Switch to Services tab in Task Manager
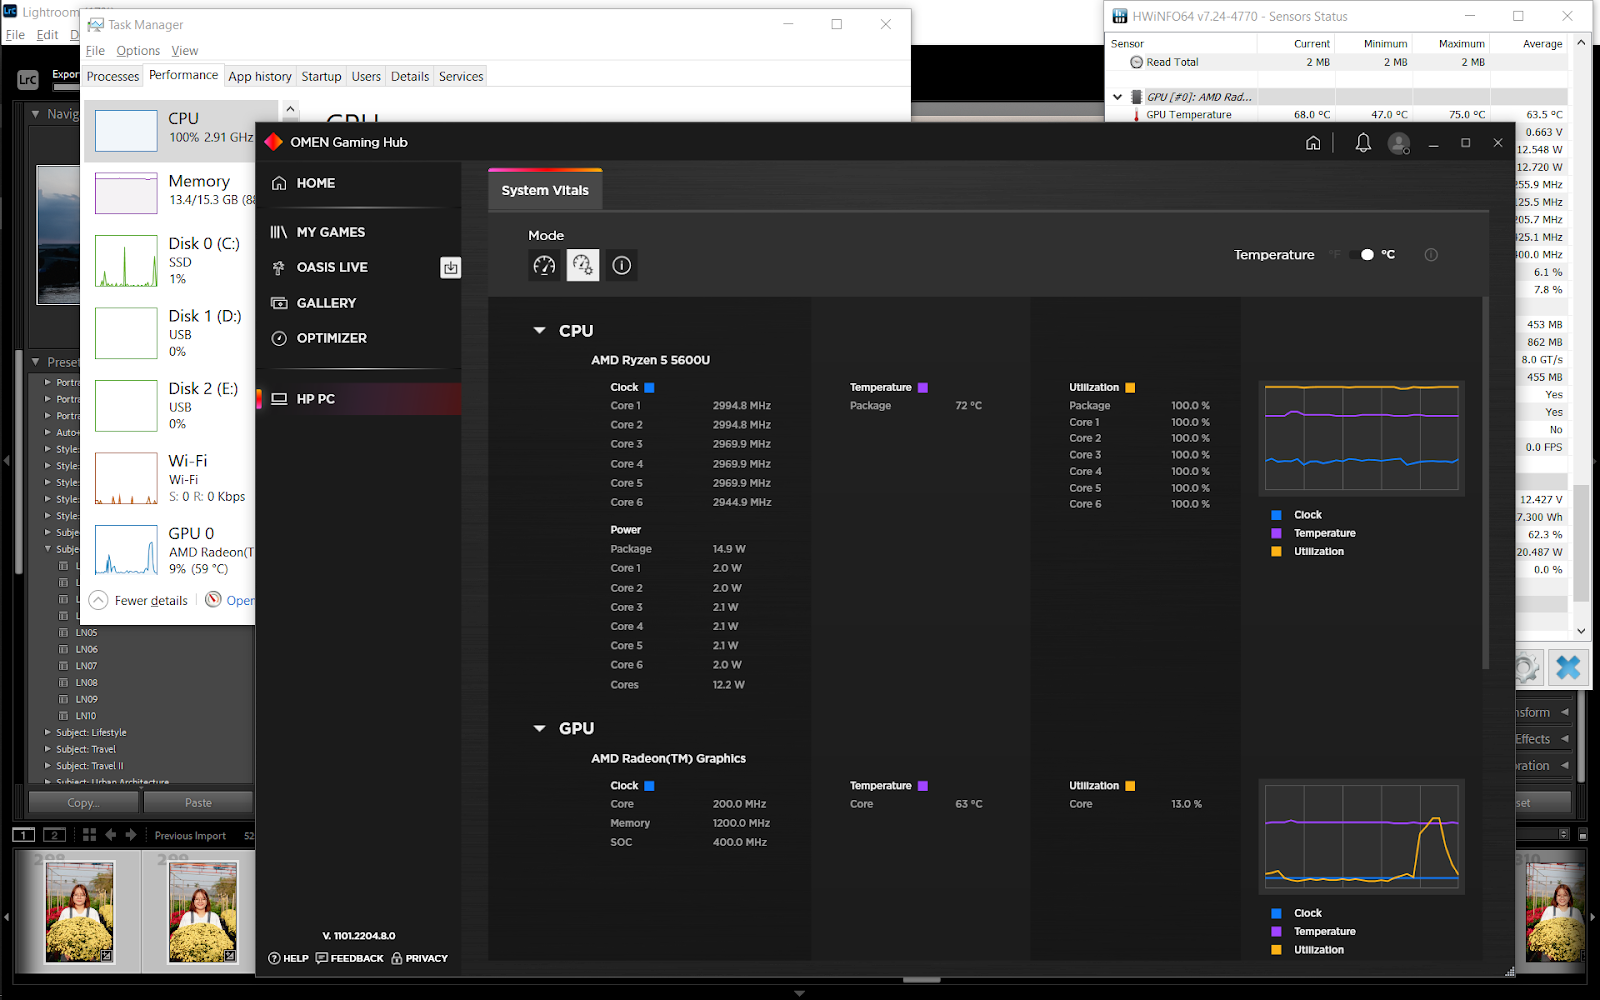1600x1000 pixels. point(461,76)
